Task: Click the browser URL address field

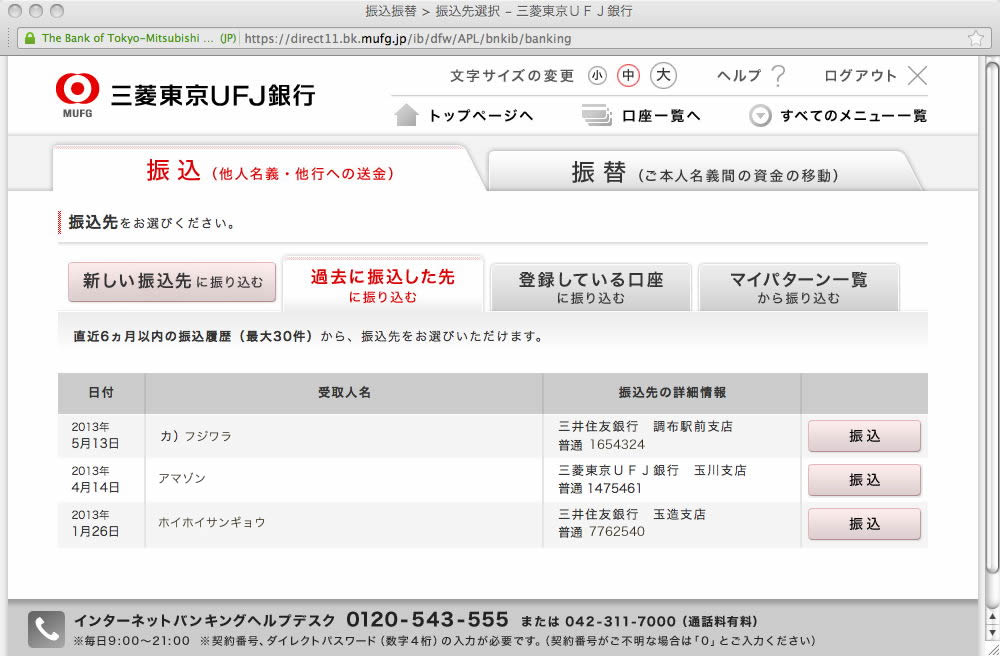Action: click(x=600, y=39)
